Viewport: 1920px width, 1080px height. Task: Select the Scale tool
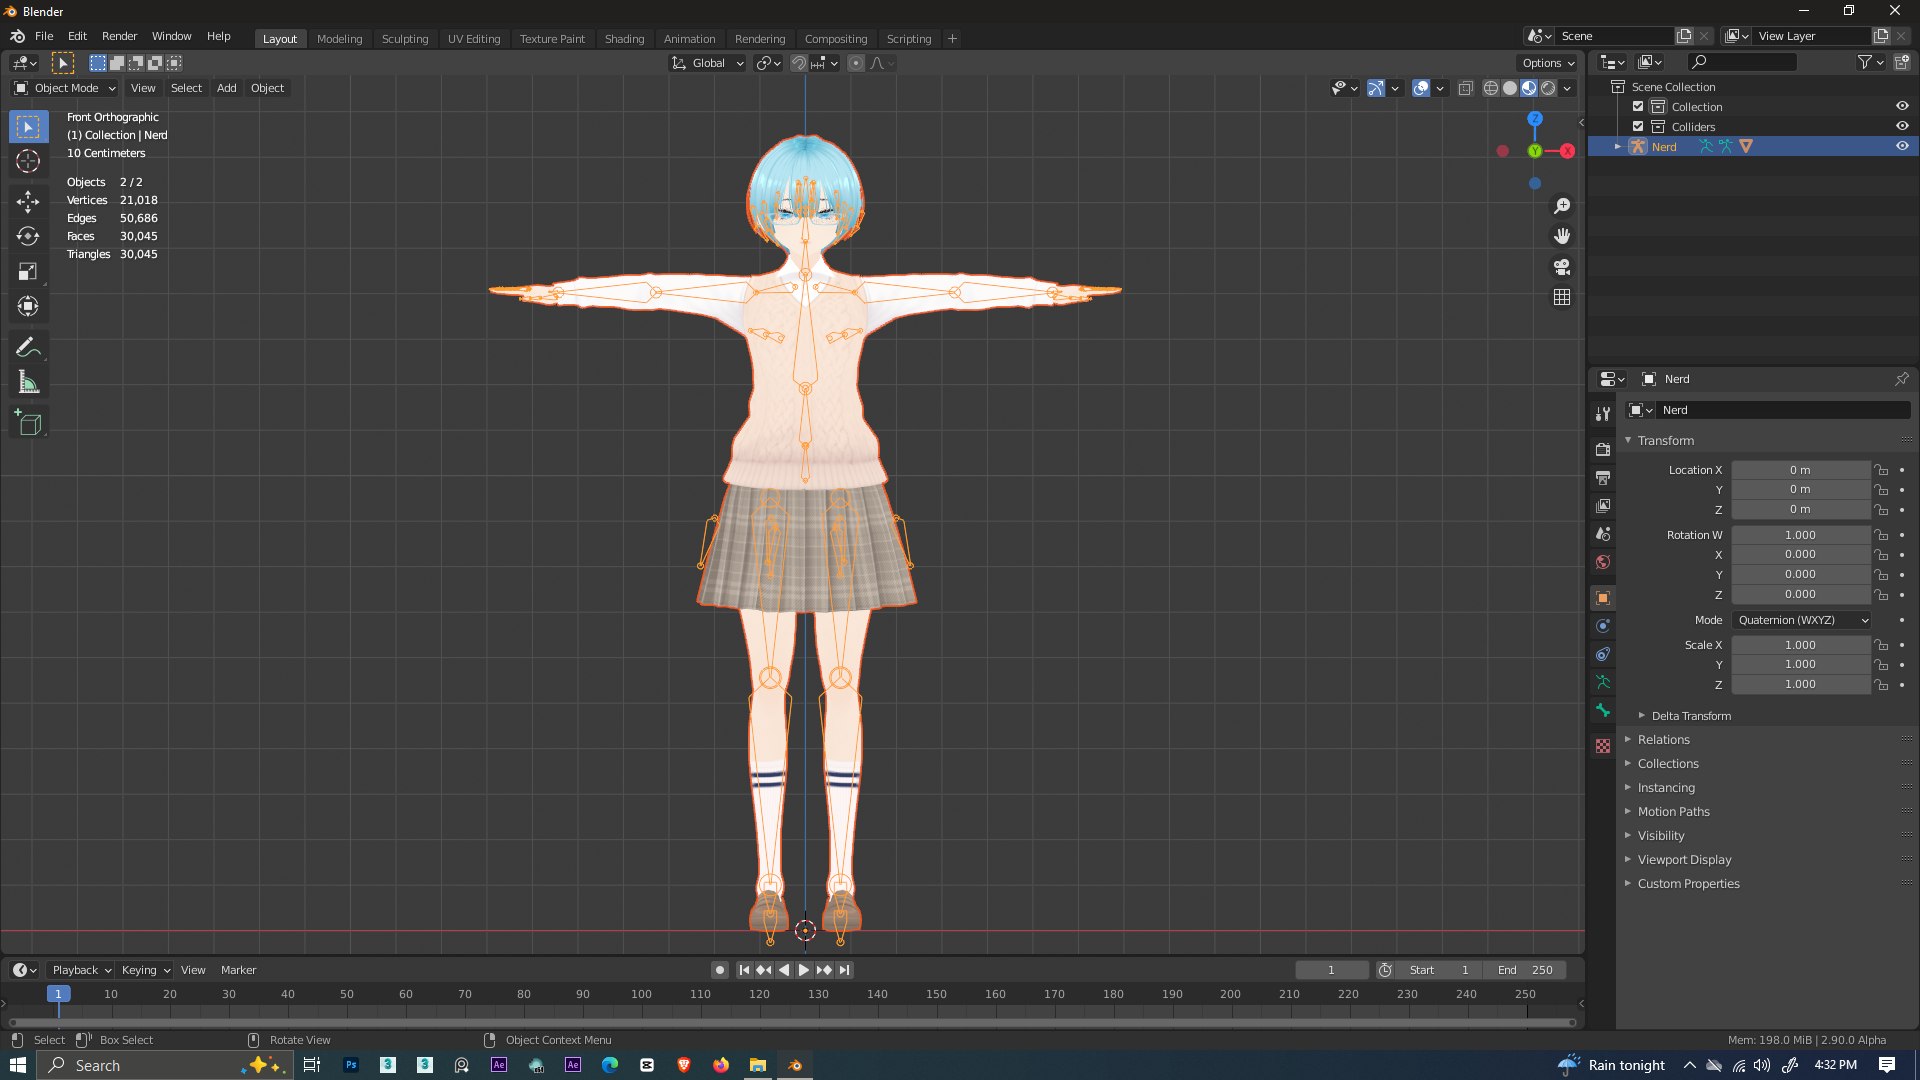tap(28, 271)
